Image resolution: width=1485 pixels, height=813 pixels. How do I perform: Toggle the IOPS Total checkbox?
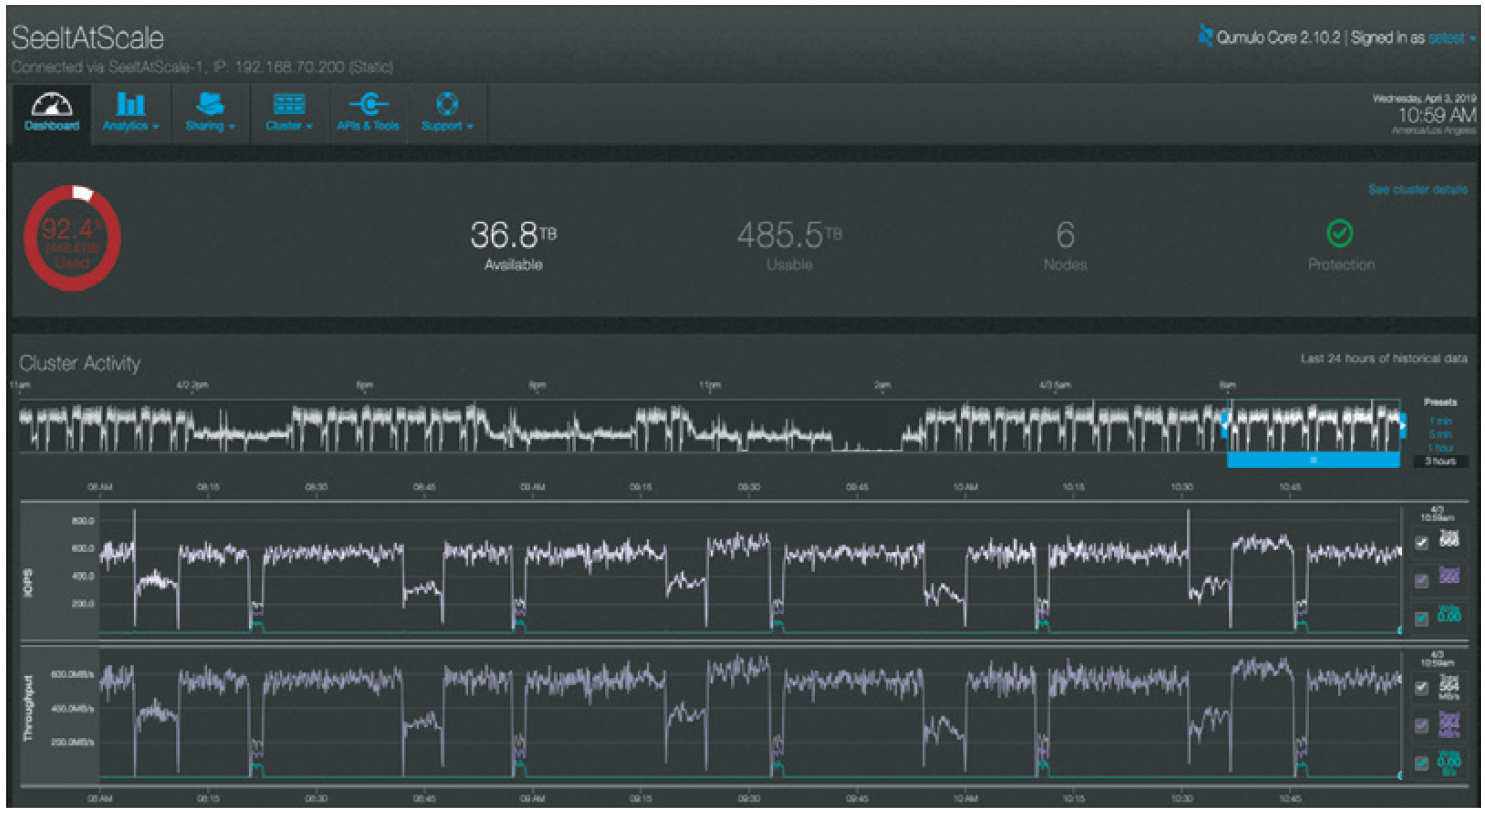coord(1421,543)
